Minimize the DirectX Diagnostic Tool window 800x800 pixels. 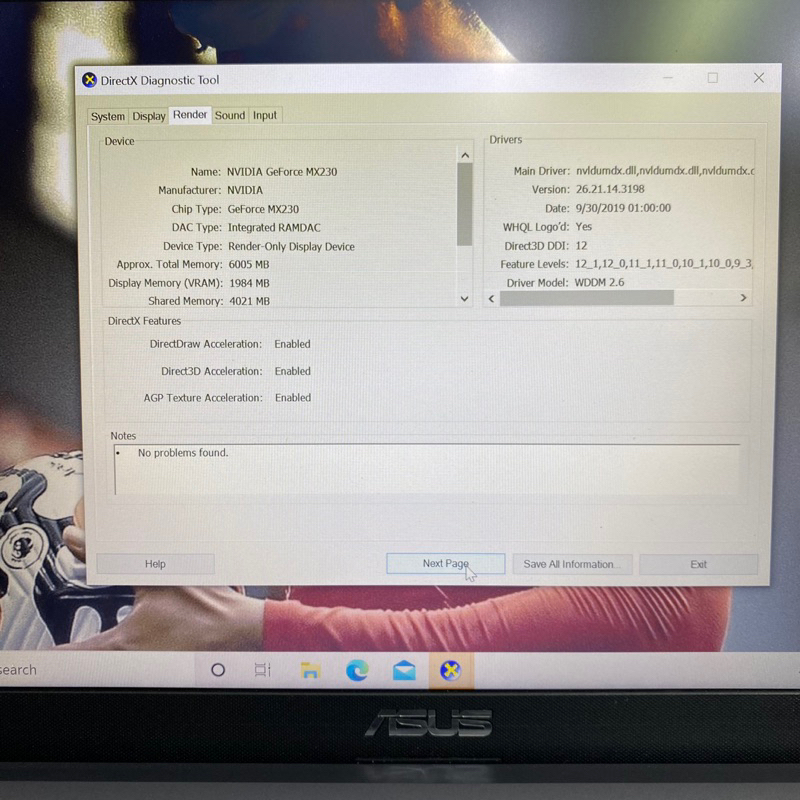pos(668,78)
